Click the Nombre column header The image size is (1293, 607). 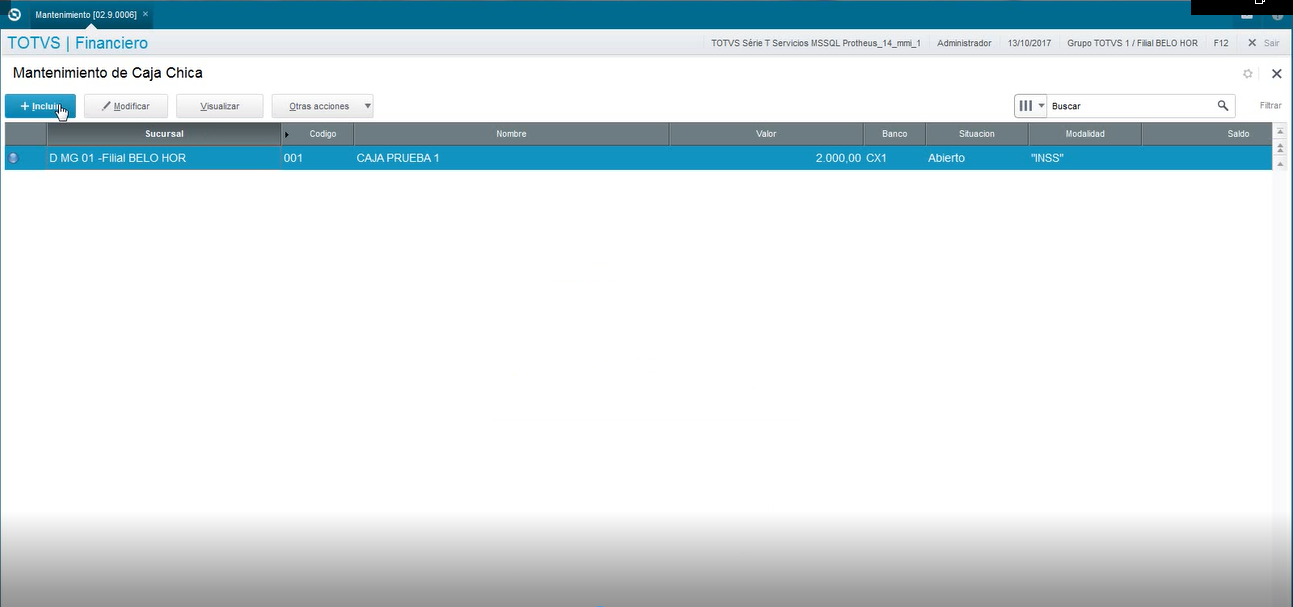(511, 134)
